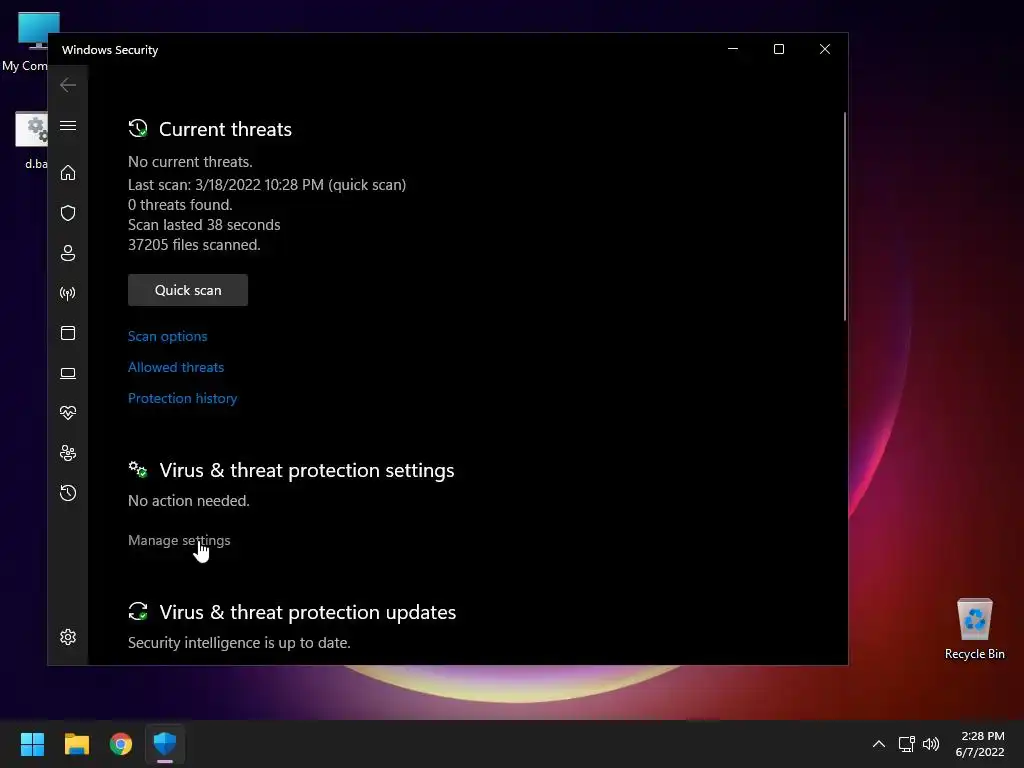This screenshot has height=768, width=1024.
Task: Launch Google Chrome from taskbar
Action: (x=121, y=744)
